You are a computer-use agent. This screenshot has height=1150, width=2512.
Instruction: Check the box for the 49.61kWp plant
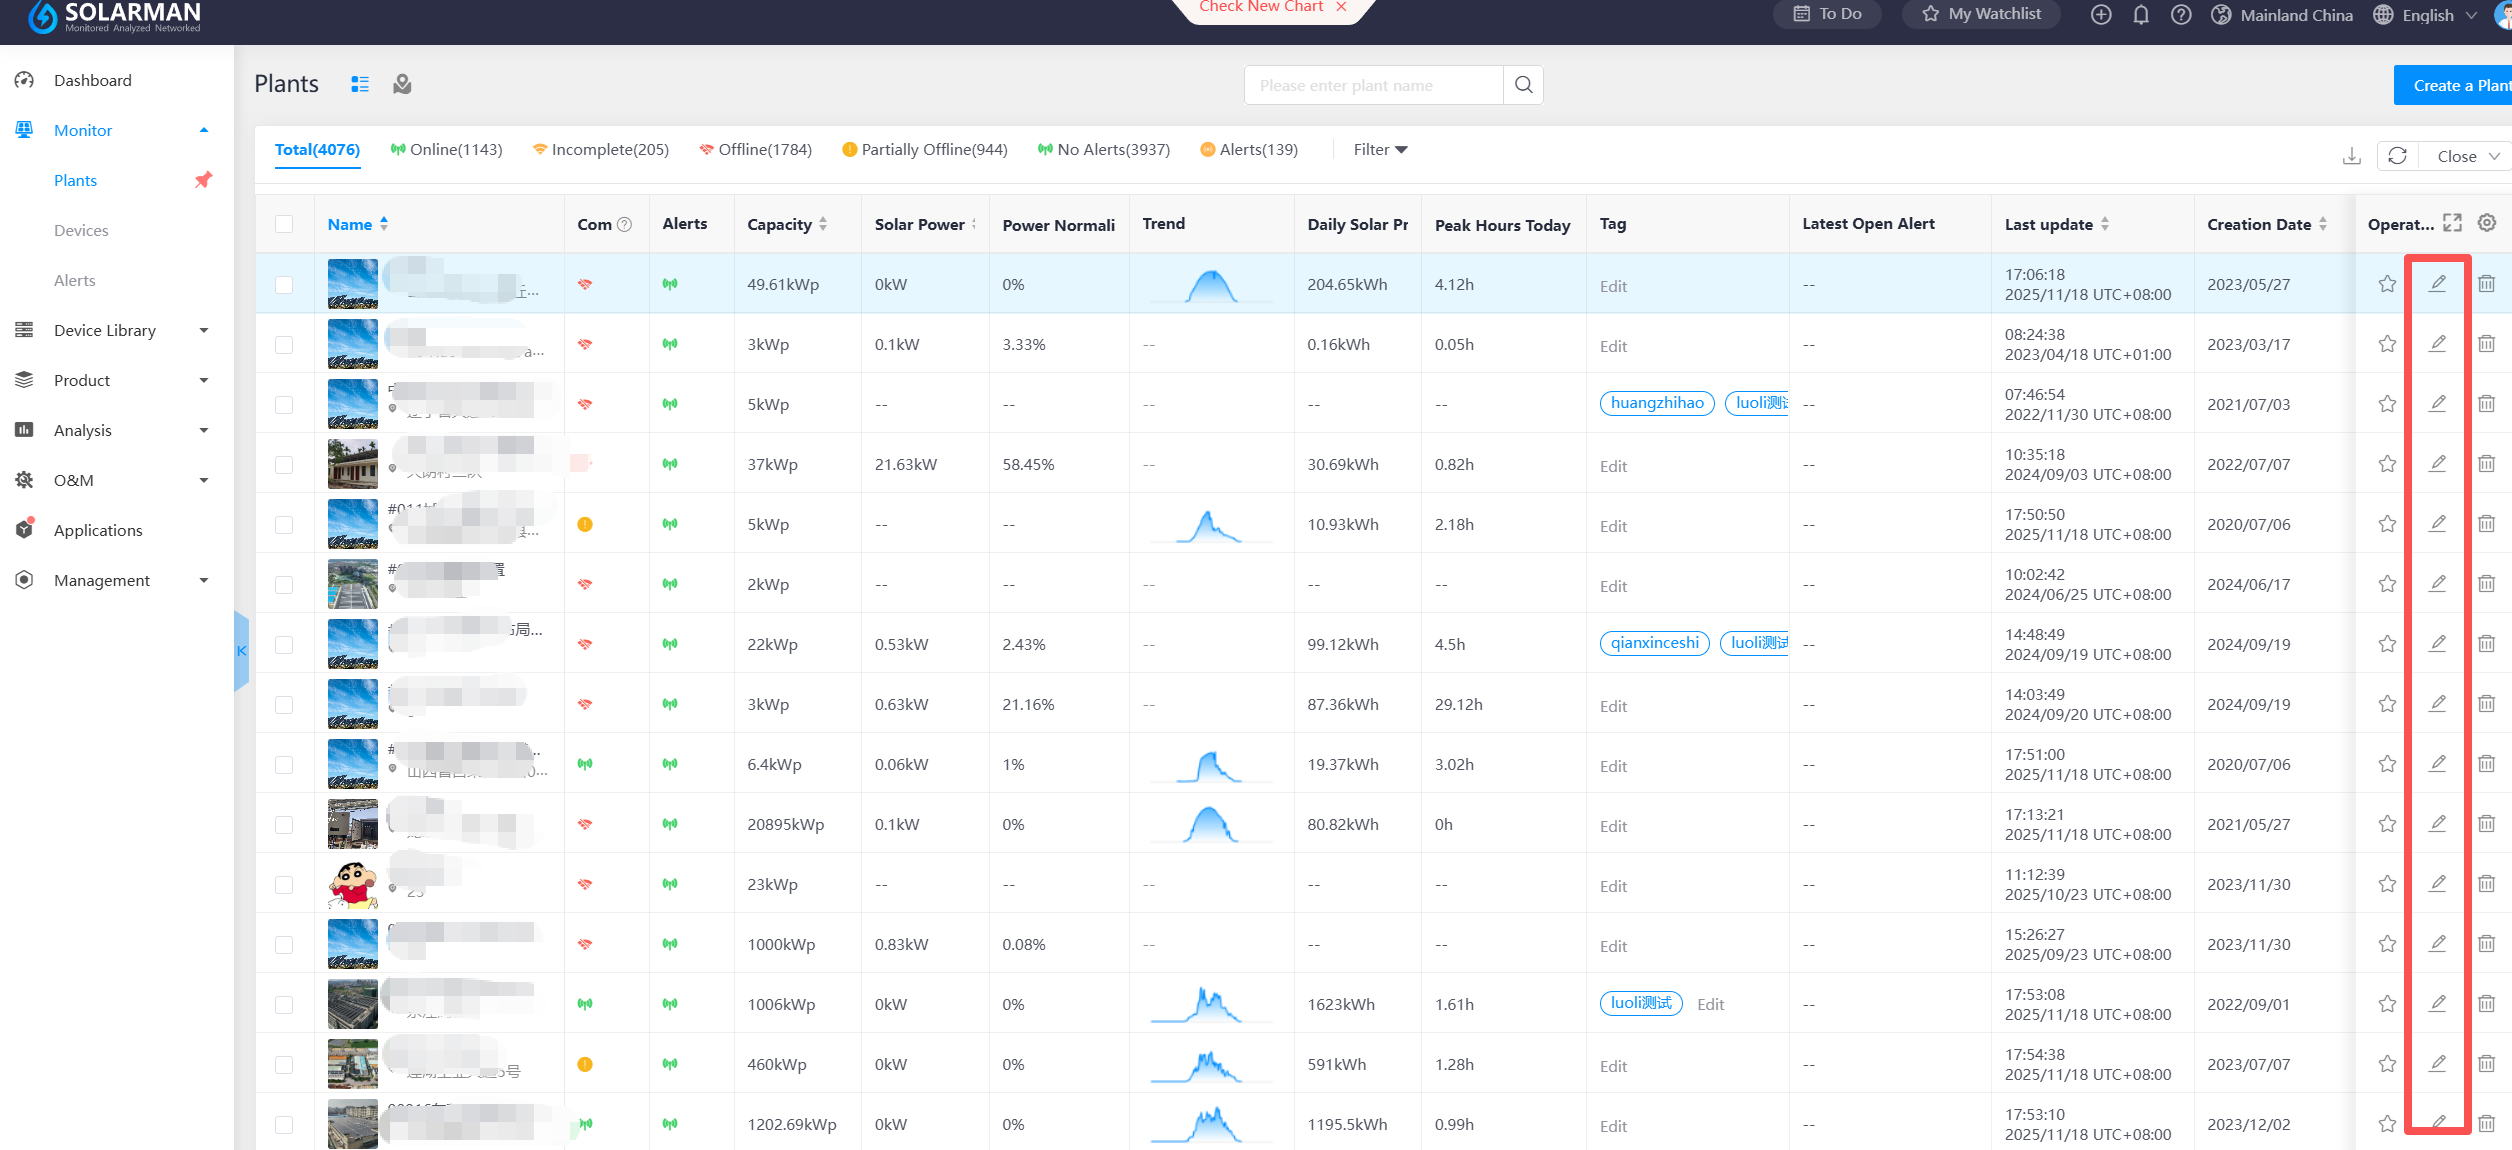tap(284, 285)
